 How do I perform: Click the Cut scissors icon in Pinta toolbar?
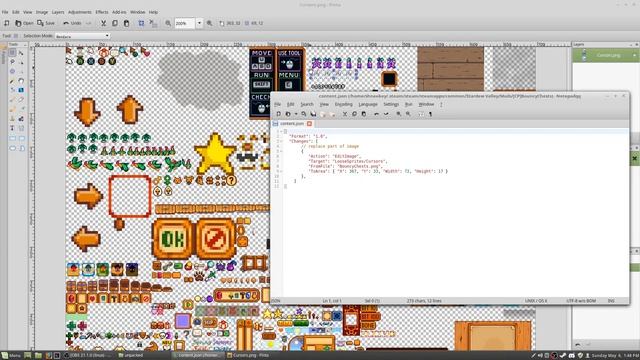103,23
